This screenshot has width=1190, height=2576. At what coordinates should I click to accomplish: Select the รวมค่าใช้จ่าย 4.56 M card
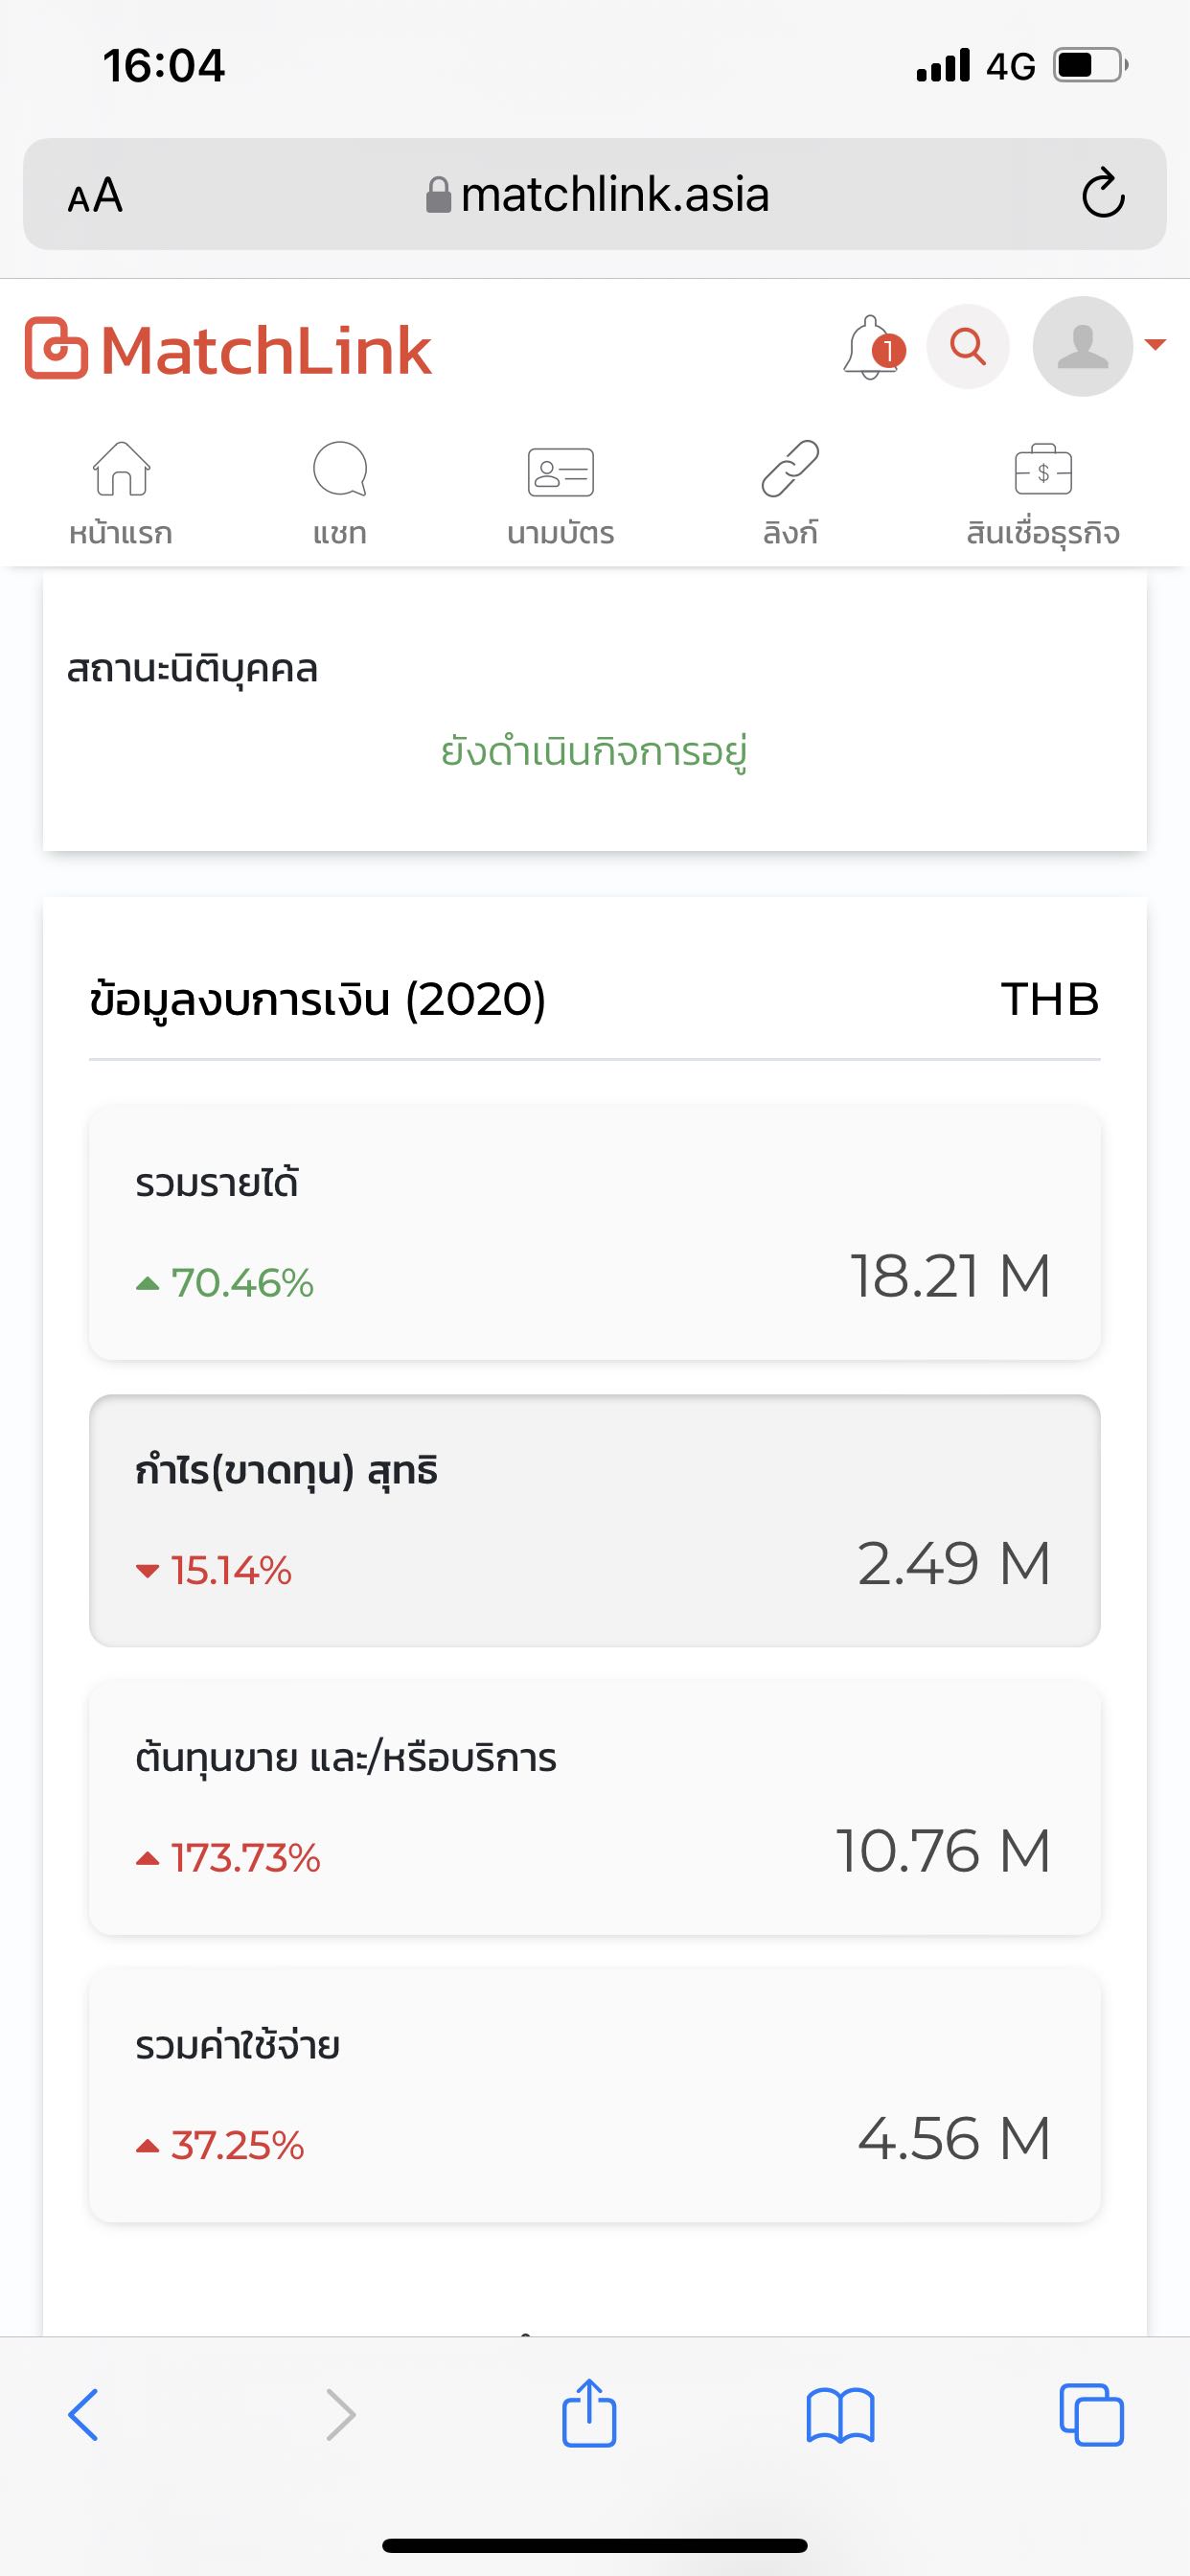coord(594,2095)
